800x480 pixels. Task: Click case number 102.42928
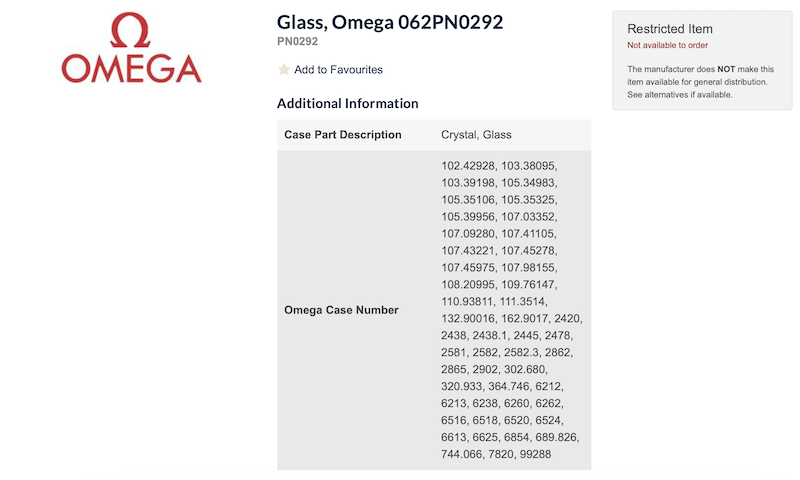tap(468, 164)
